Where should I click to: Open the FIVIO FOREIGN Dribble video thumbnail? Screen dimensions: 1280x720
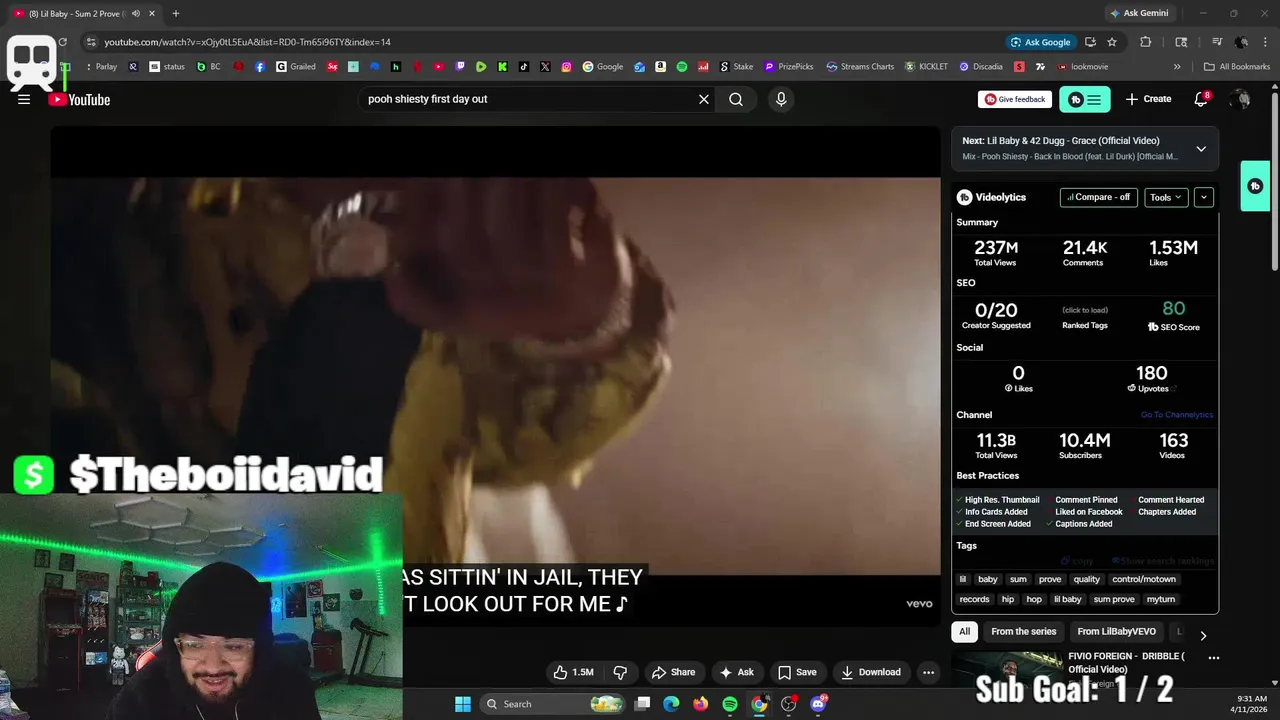(1008, 670)
